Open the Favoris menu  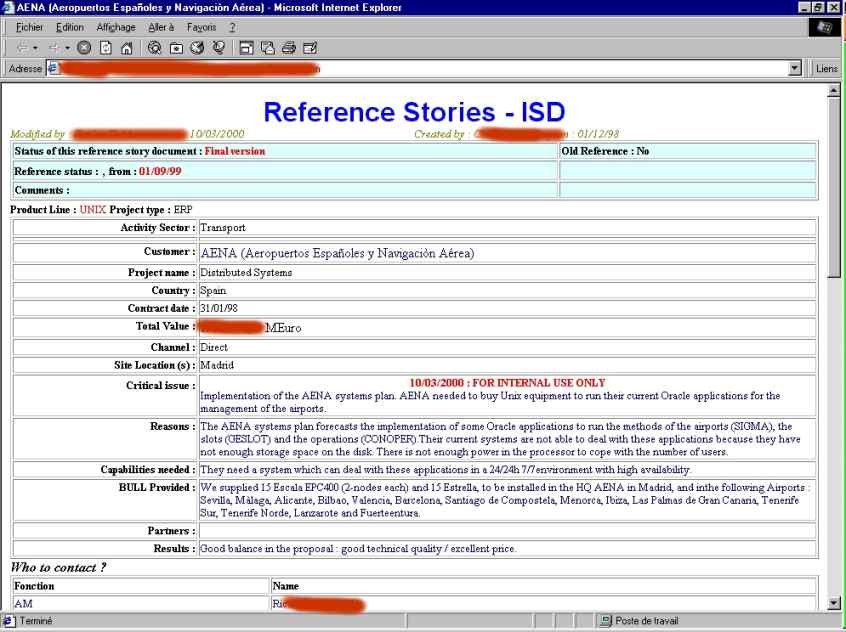pyautogui.click(x=201, y=28)
